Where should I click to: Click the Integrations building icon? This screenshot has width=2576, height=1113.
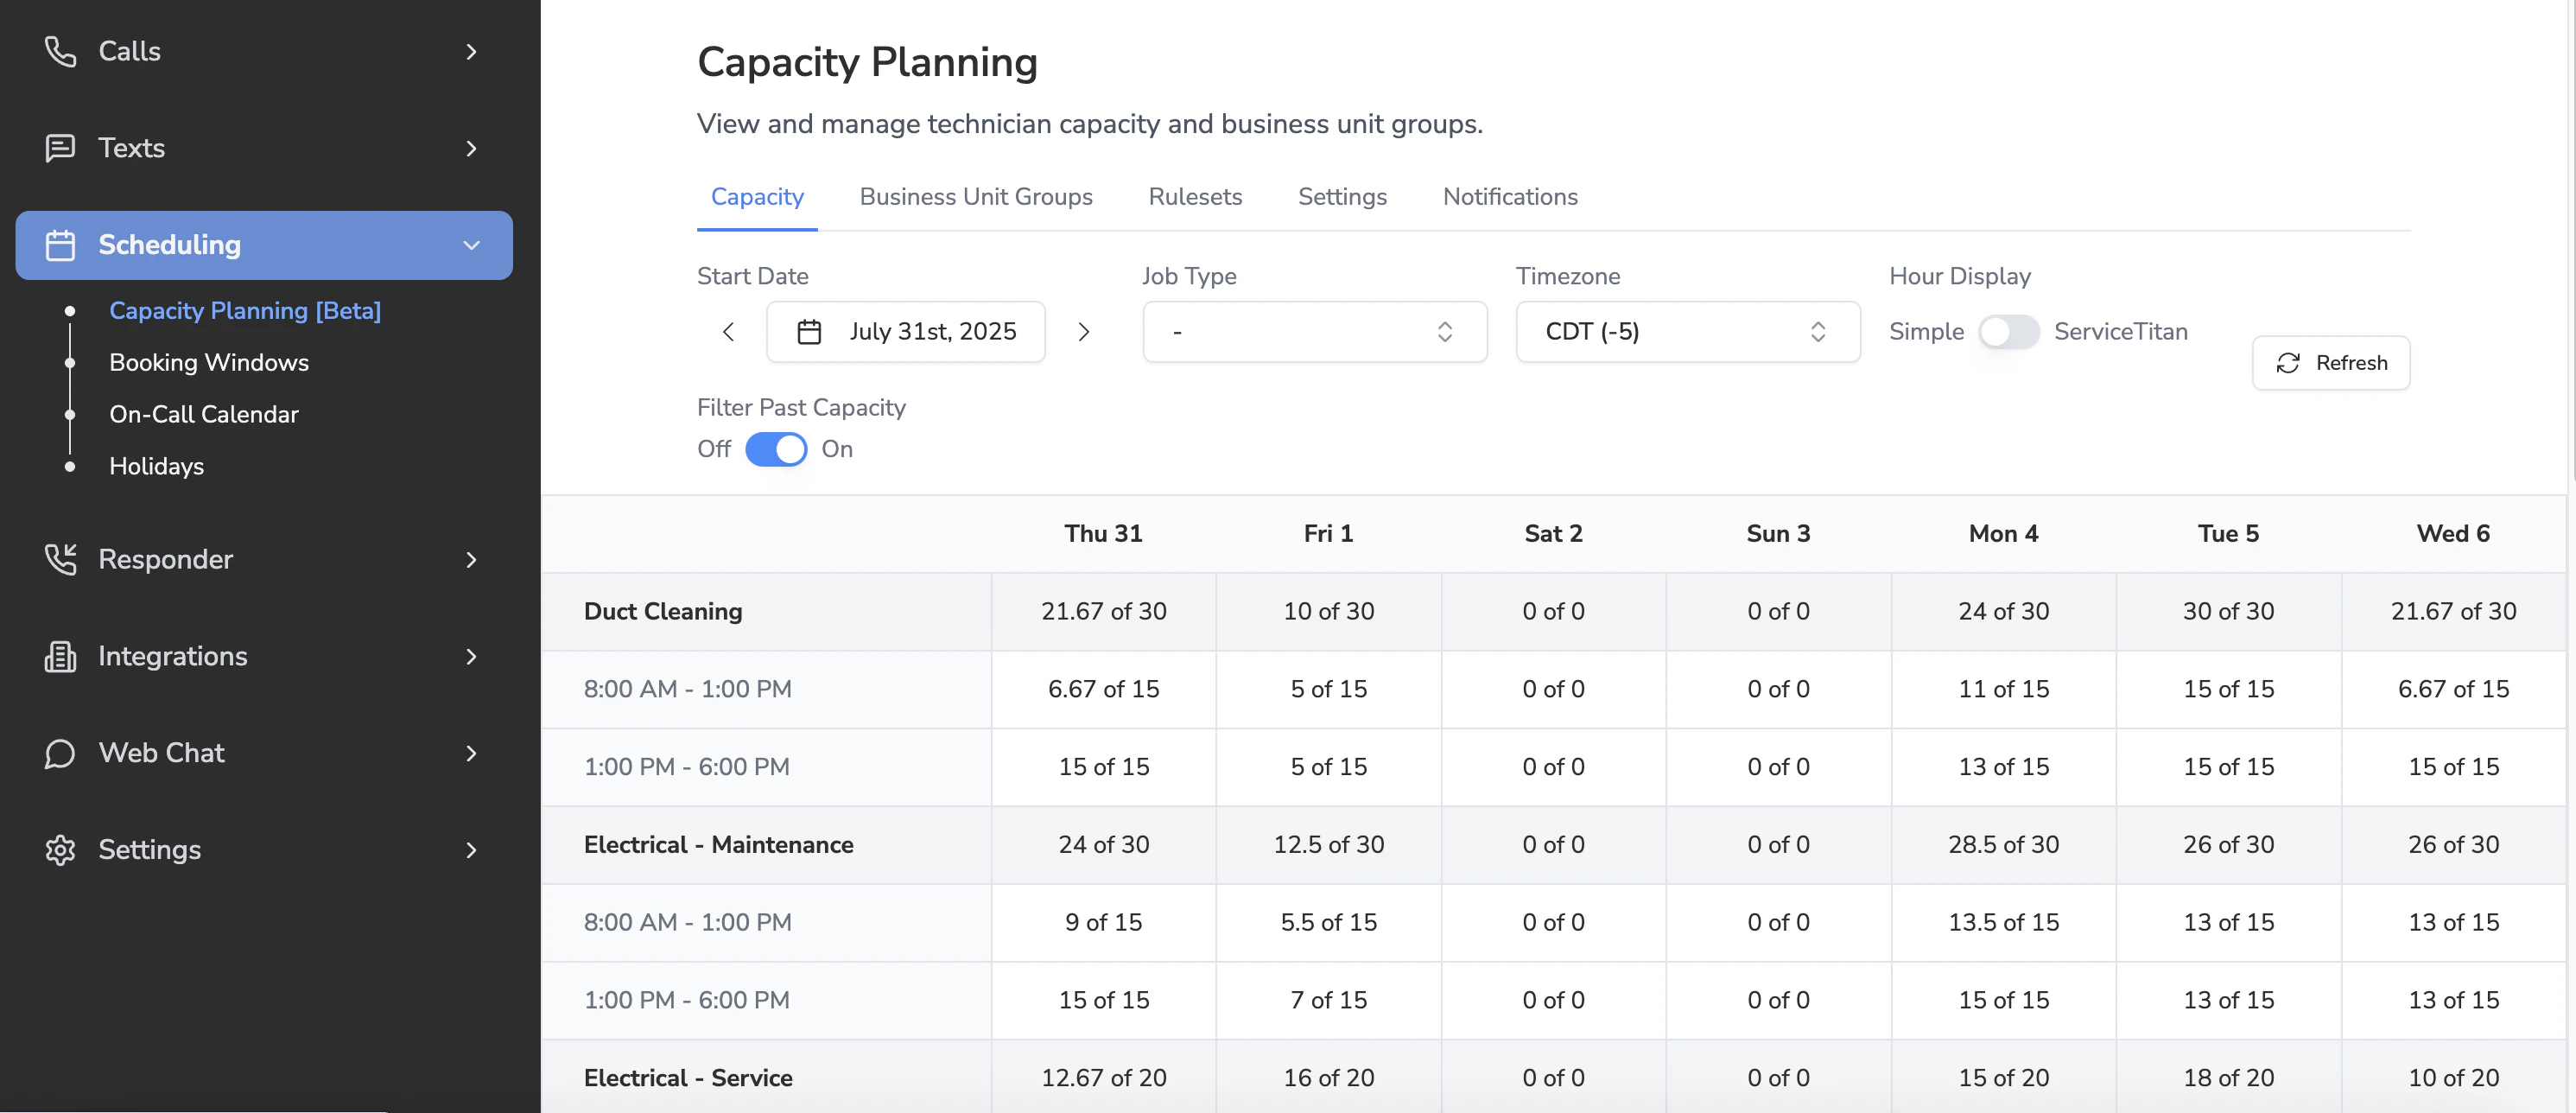[60, 656]
